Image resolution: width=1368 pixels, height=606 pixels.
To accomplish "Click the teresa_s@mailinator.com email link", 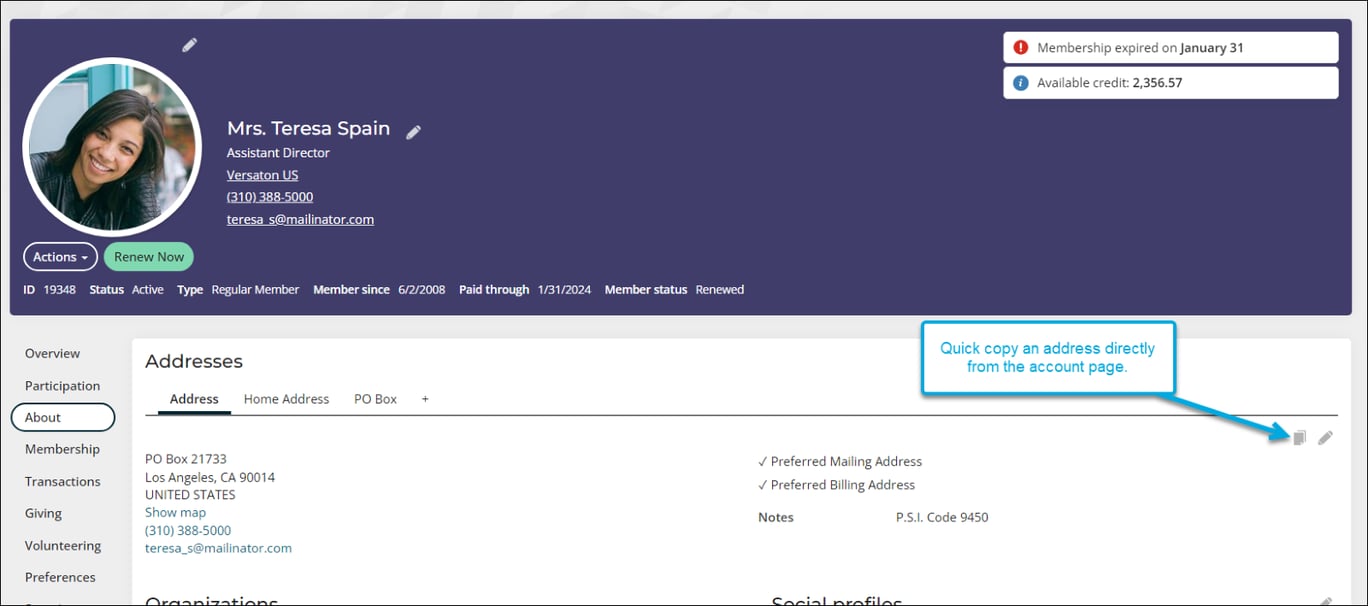I will 300,218.
